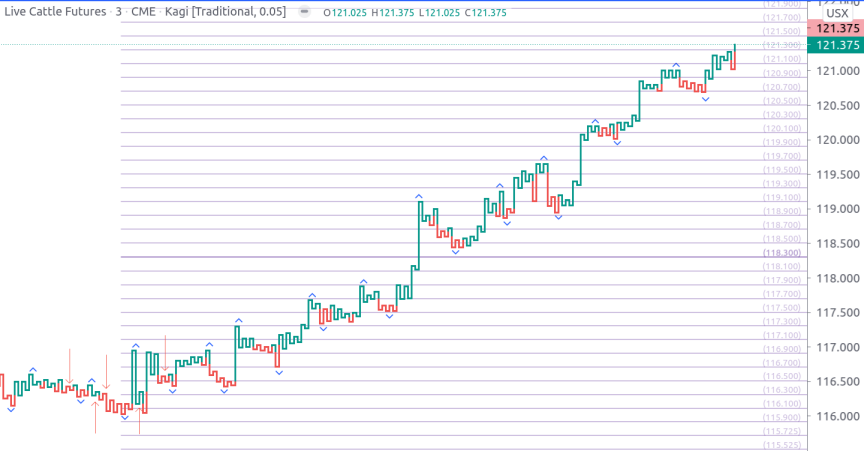
Task: Click the 118.500 price axis label
Action: (838, 243)
